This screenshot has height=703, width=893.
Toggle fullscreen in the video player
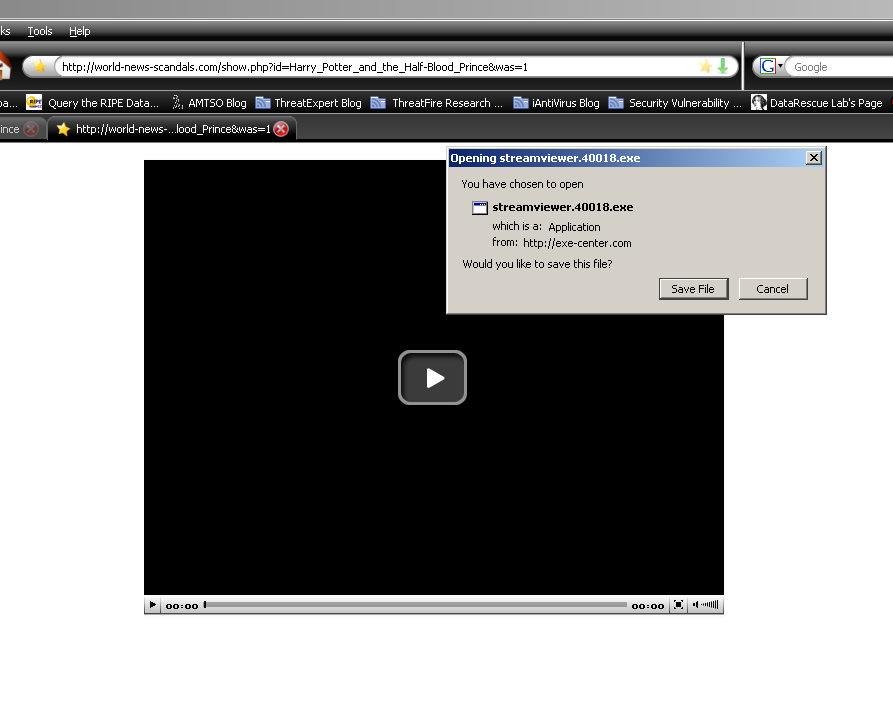point(678,605)
